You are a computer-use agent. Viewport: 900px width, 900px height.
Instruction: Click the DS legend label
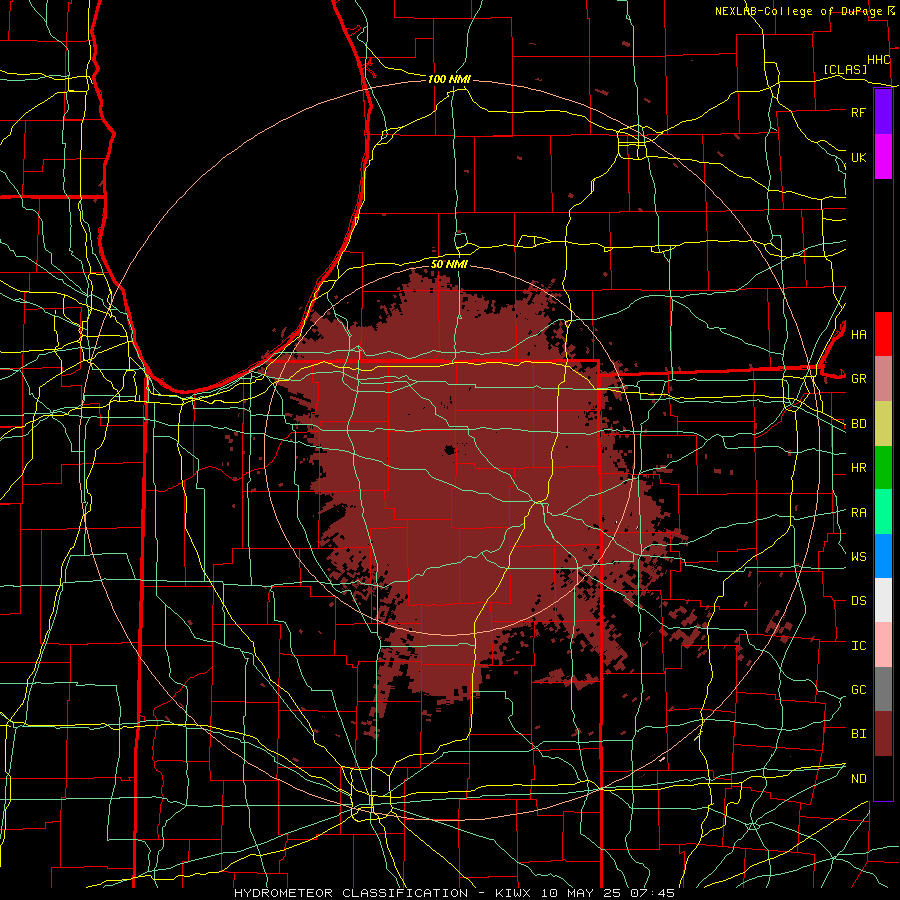[x=858, y=600]
